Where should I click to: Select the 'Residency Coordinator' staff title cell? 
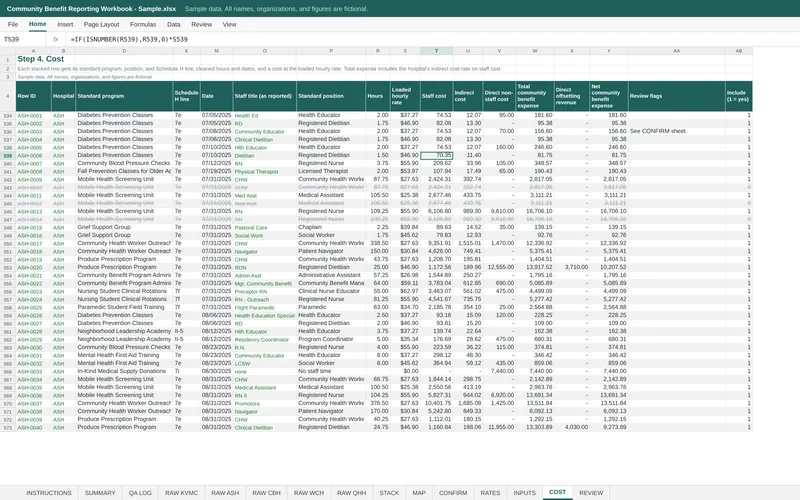pos(264,340)
